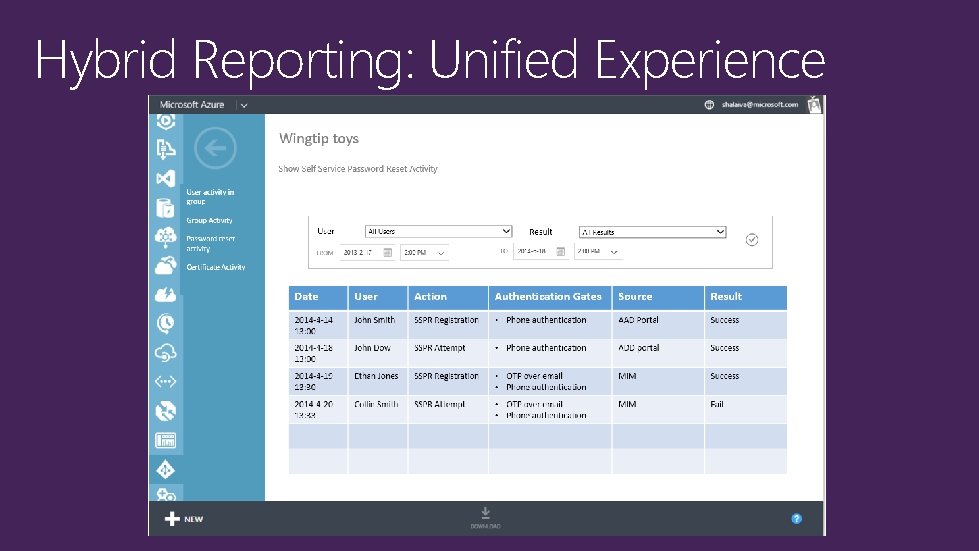Image resolution: width=979 pixels, height=551 pixels.
Task: Open the add-ons gear icon at sidebar bottom
Action: point(165,494)
